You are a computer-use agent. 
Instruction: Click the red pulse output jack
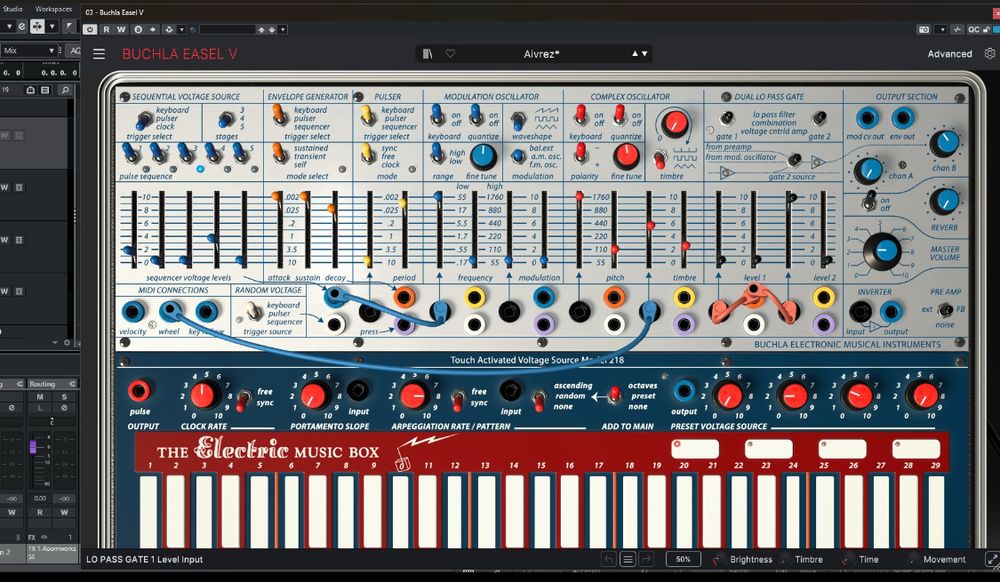139,390
